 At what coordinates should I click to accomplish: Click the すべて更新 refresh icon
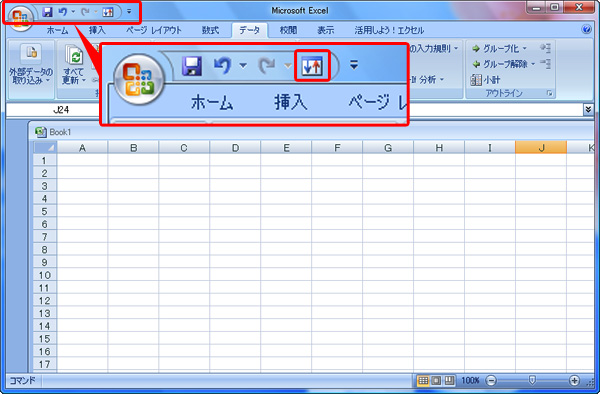(73, 55)
